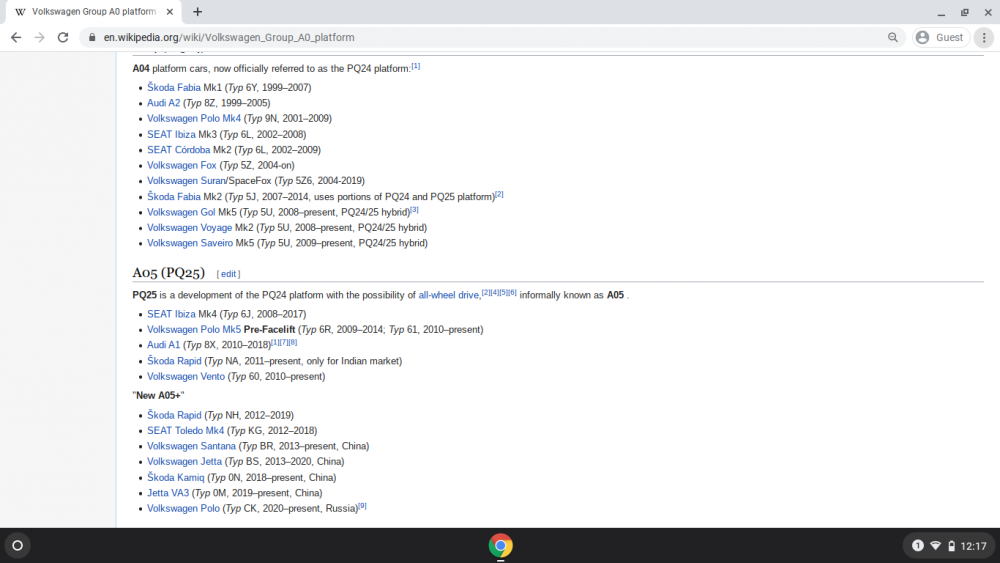Go back with the browser back arrow
1000x563 pixels.
pyautogui.click(x=16, y=38)
